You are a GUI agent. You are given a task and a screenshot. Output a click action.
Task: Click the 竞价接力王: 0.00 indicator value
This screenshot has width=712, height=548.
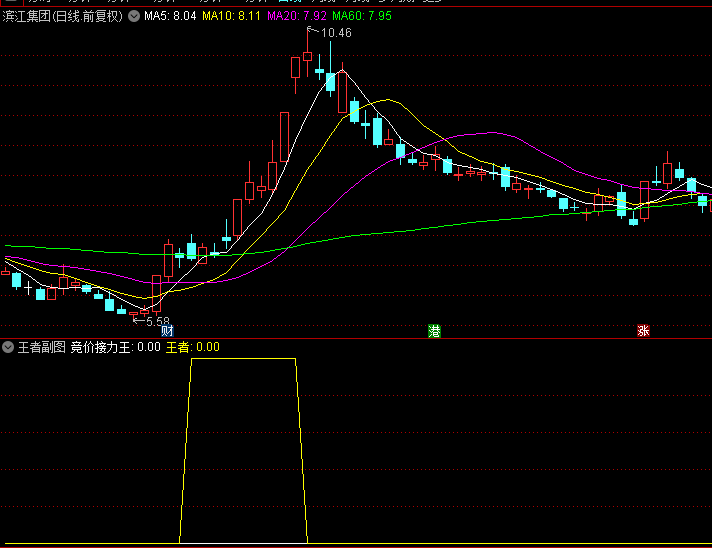[115, 347]
